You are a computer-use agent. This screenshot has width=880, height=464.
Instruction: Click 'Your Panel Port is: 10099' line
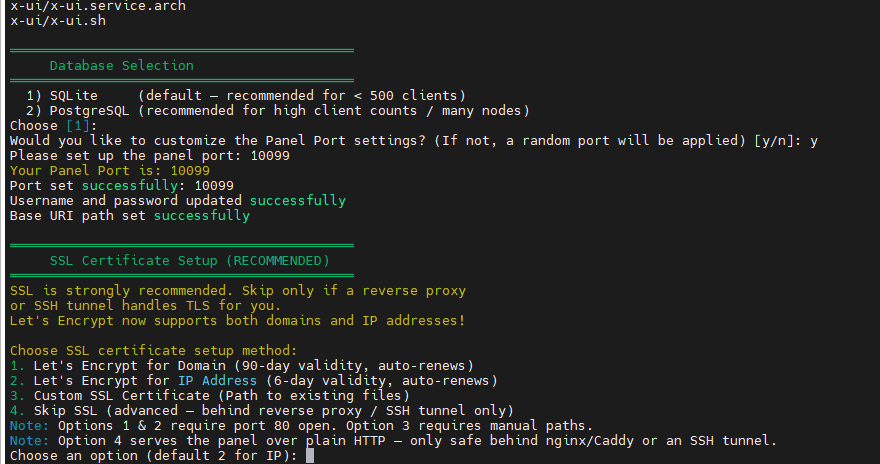click(x=110, y=171)
